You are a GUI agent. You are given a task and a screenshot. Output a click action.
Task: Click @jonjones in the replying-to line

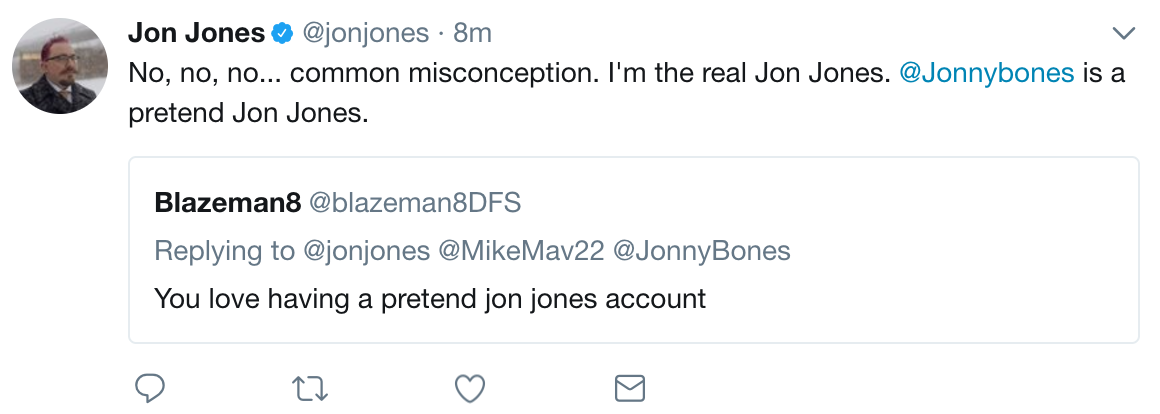click(366, 251)
